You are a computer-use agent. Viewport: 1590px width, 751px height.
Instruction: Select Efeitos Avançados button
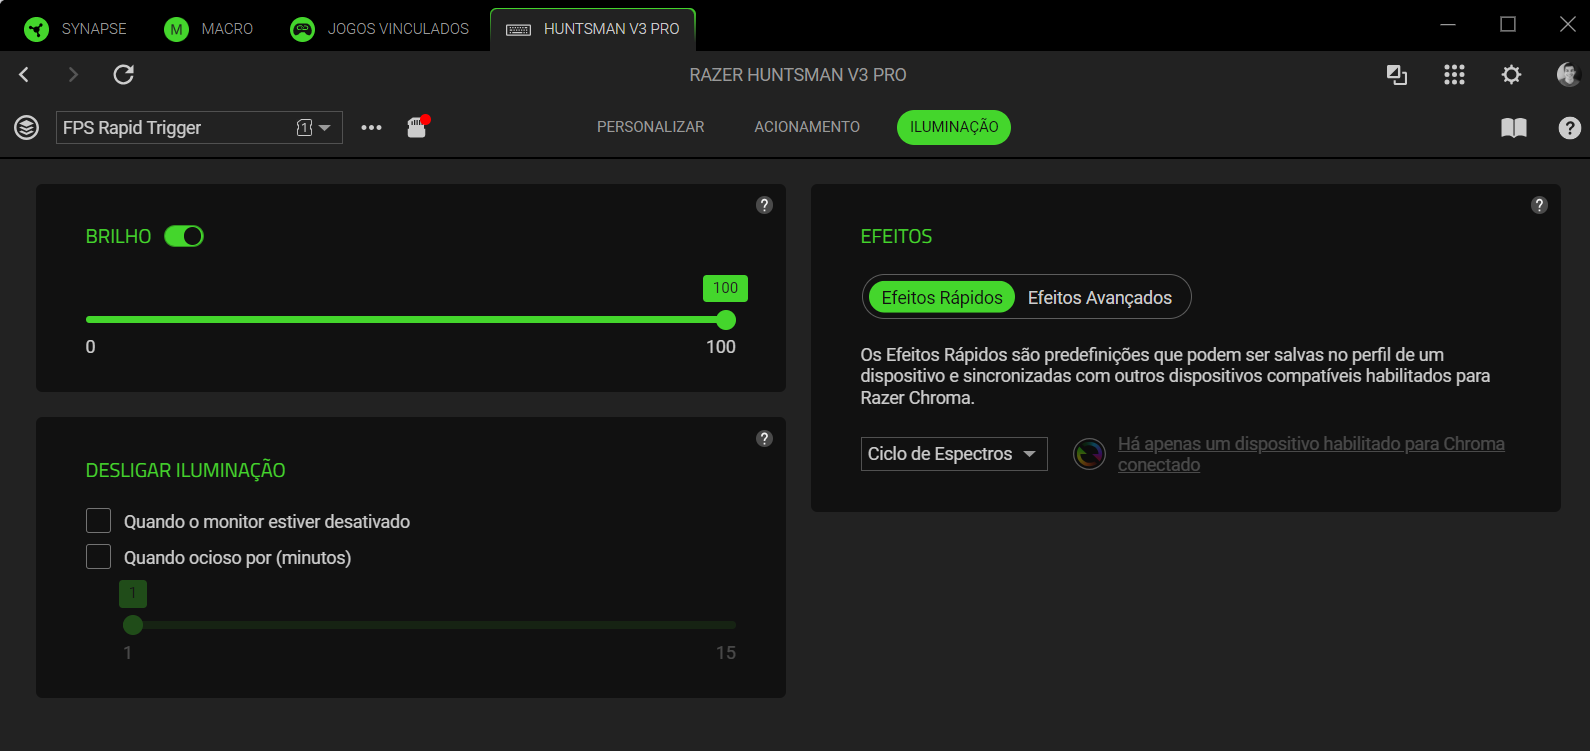(1099, 297)
